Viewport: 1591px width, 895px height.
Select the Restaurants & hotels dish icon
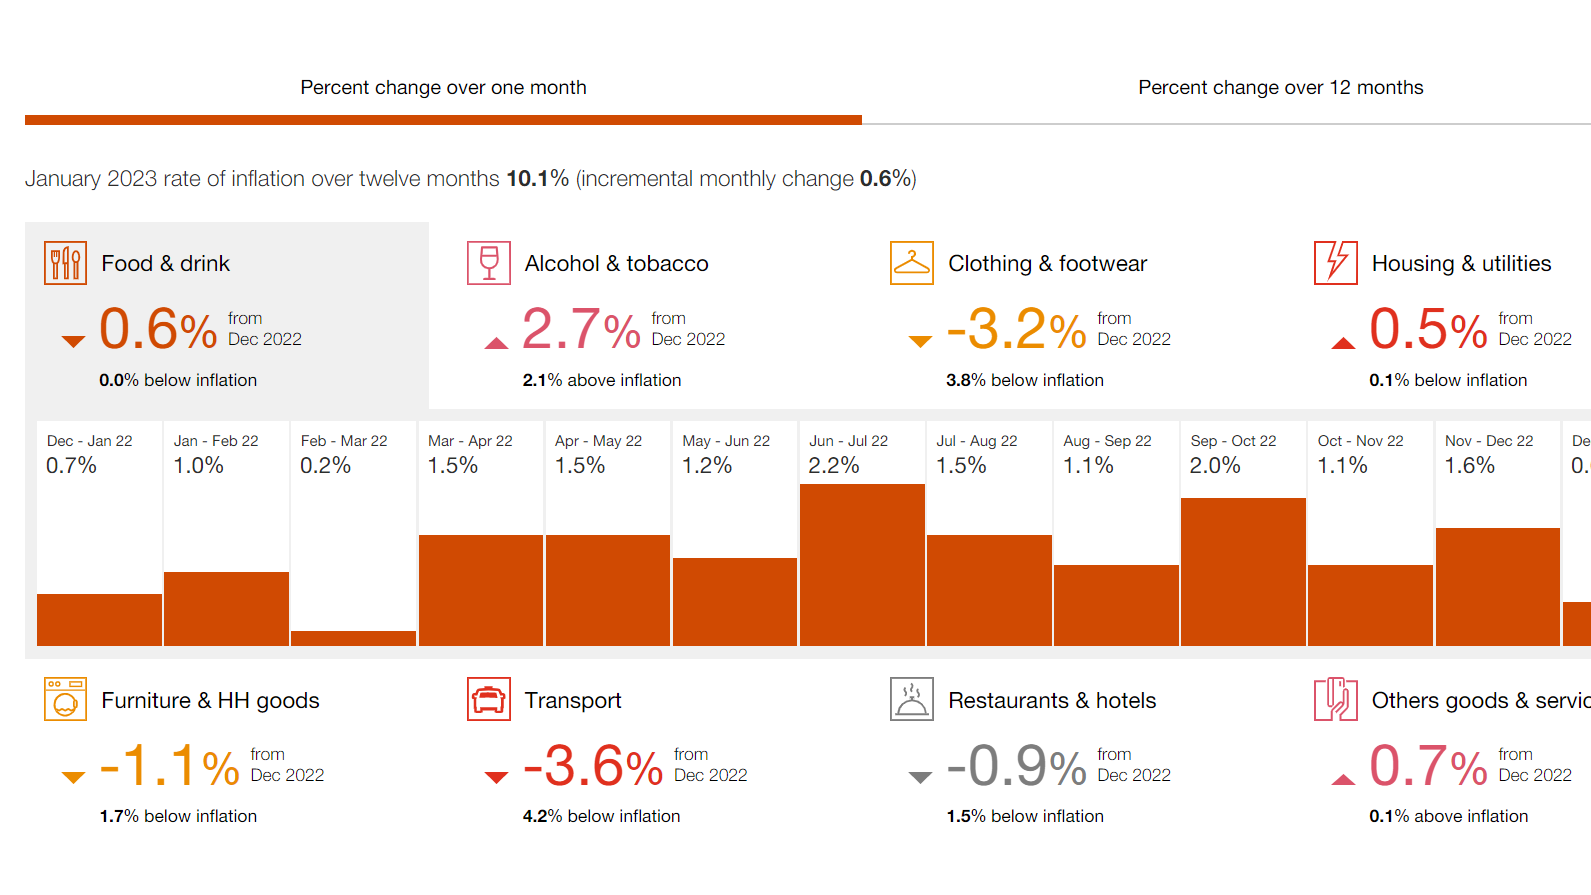pos(911,700)
